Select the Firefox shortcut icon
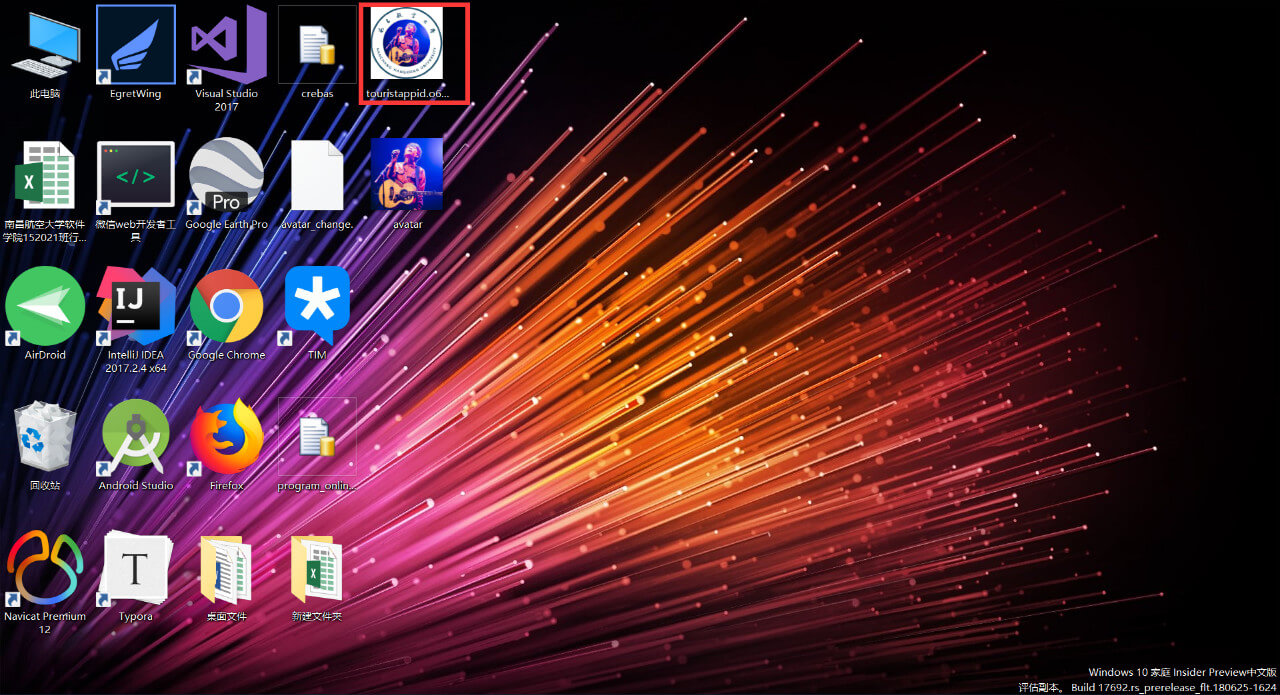Viewport: 1280px width, 695px height. 227,437
